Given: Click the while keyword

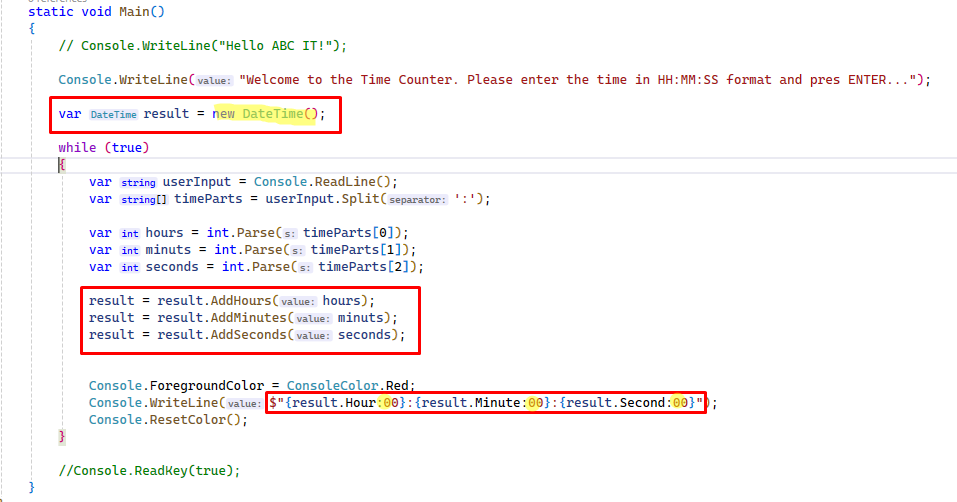Looking at the screenshot, I should (x=77, y=148).
